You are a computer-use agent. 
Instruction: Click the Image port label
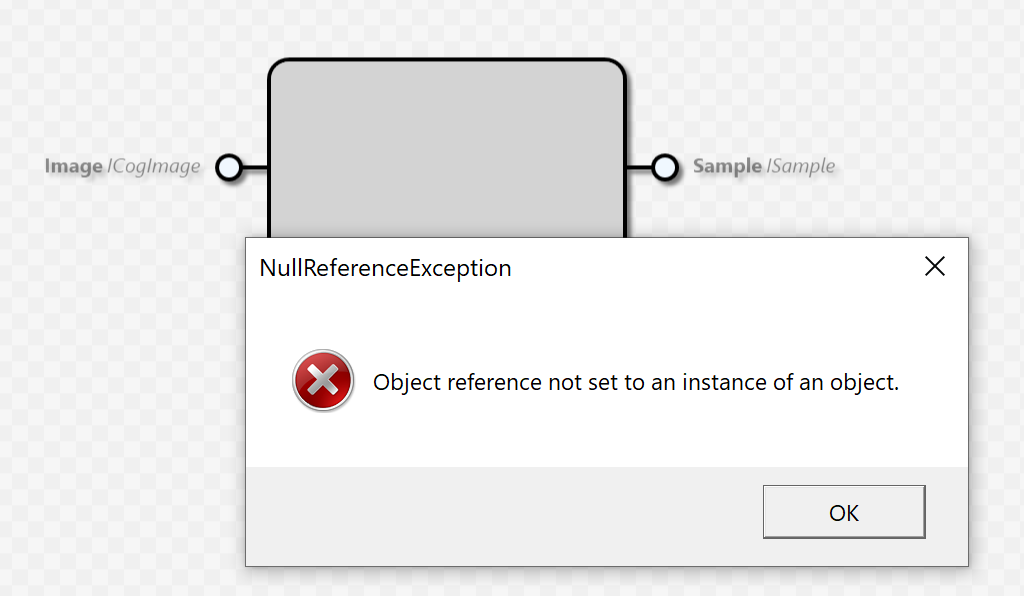point(73,166)
